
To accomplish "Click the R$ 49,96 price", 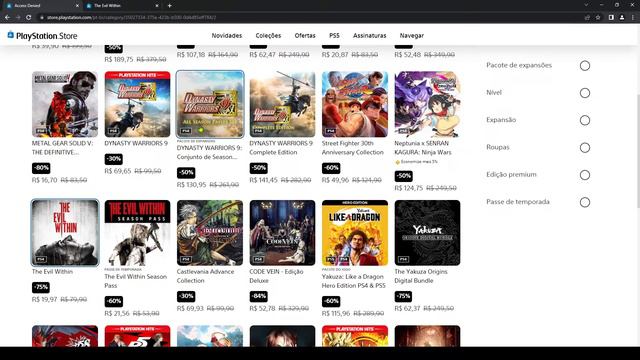I will pyautogui.click(x=336, y=180).
